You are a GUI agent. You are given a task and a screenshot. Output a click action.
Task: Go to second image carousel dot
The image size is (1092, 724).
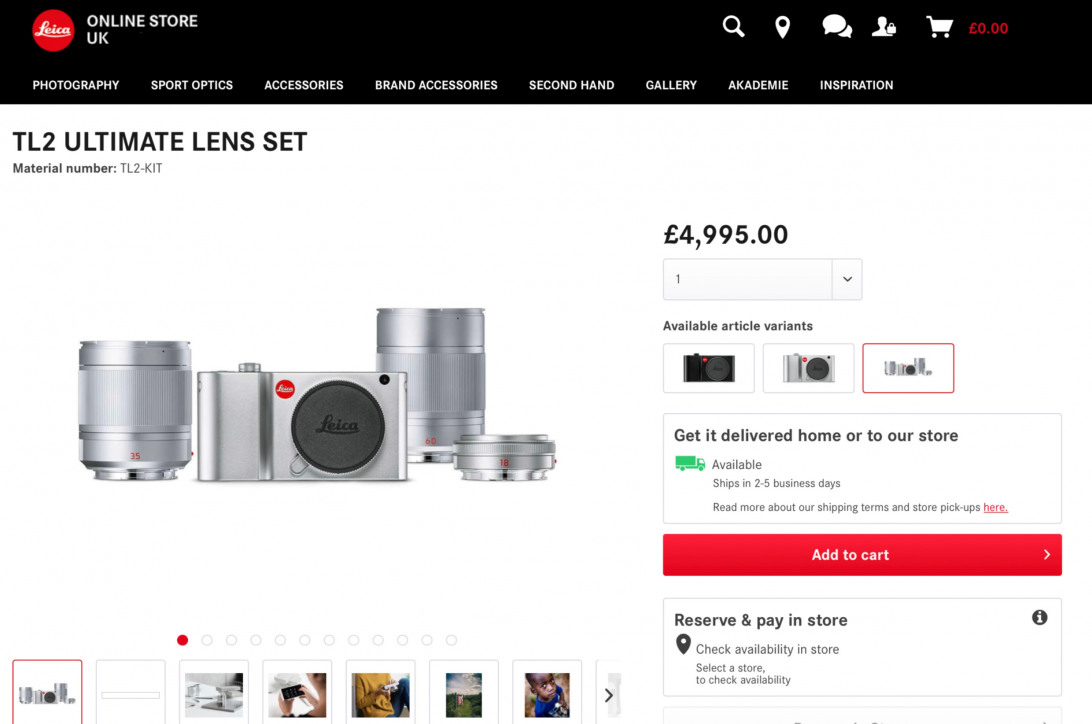coord(207,640)
